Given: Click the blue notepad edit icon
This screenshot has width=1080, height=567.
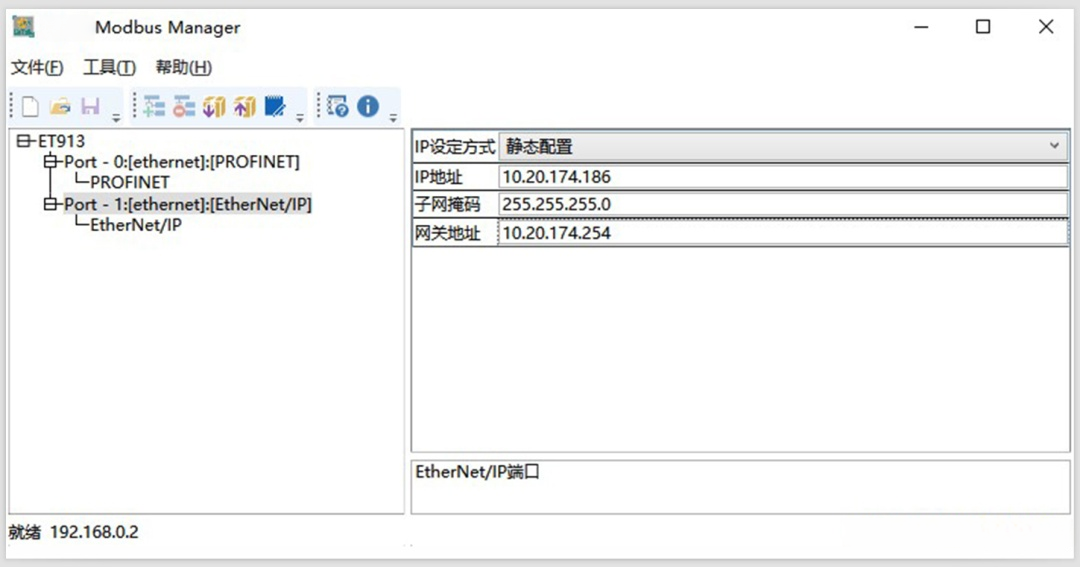Looking at the screenshot, I should [275, 107].
